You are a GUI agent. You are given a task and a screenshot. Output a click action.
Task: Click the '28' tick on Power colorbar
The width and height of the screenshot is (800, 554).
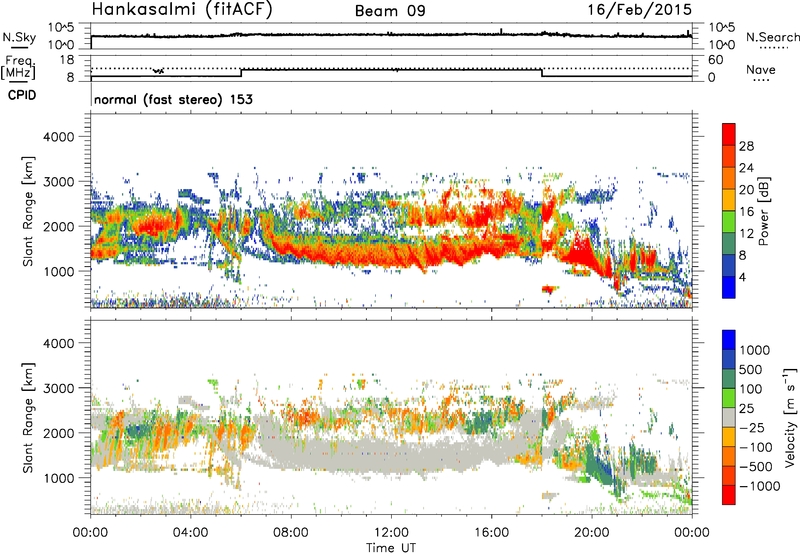tap(746, 146)
